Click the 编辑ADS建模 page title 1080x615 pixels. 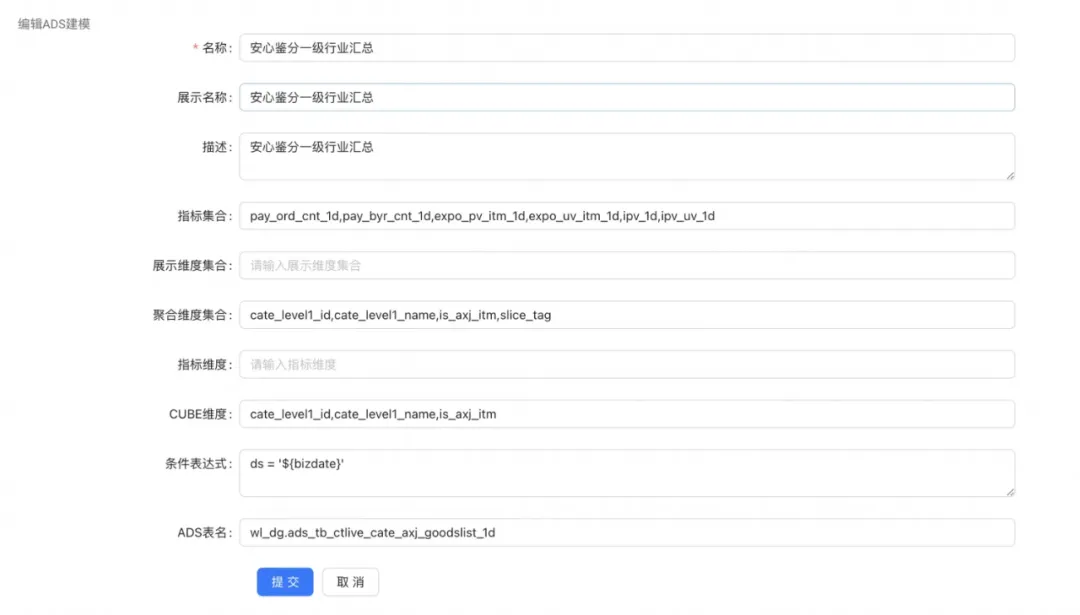[x=54, y=23]
